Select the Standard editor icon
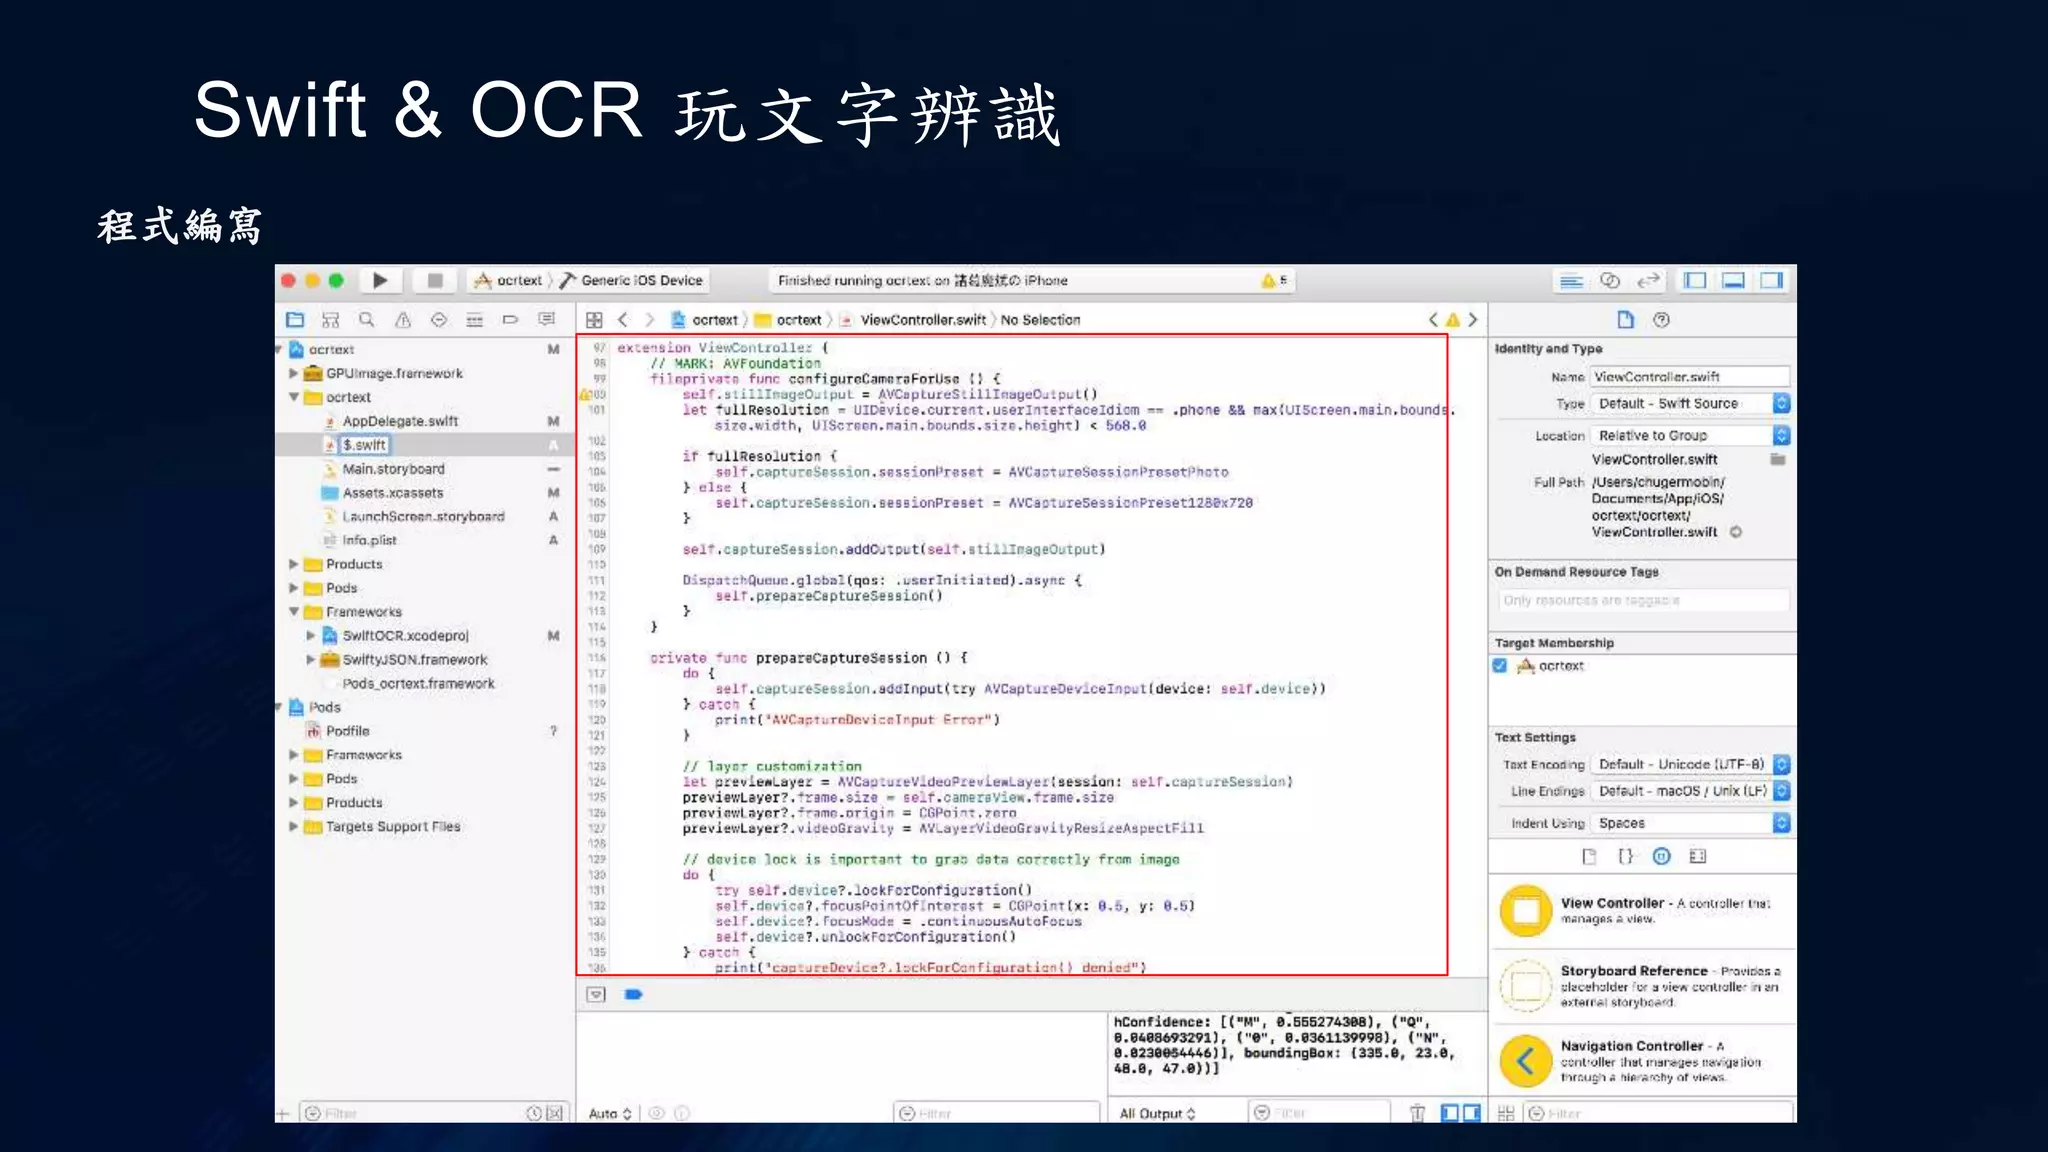2048x1152 pixels. pos(1572,281)
